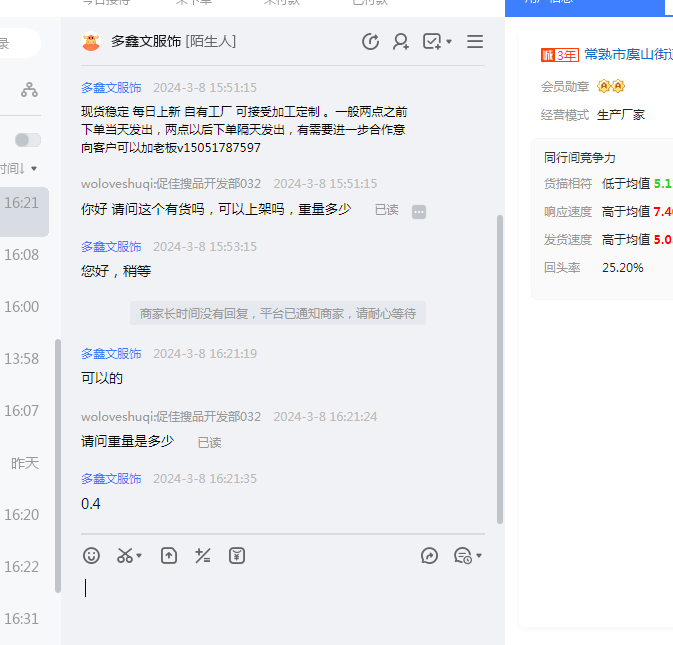This screenshot has height=645, width=673.
Task: Click the yuan price quote icon
Action: [x=237, y=556]
